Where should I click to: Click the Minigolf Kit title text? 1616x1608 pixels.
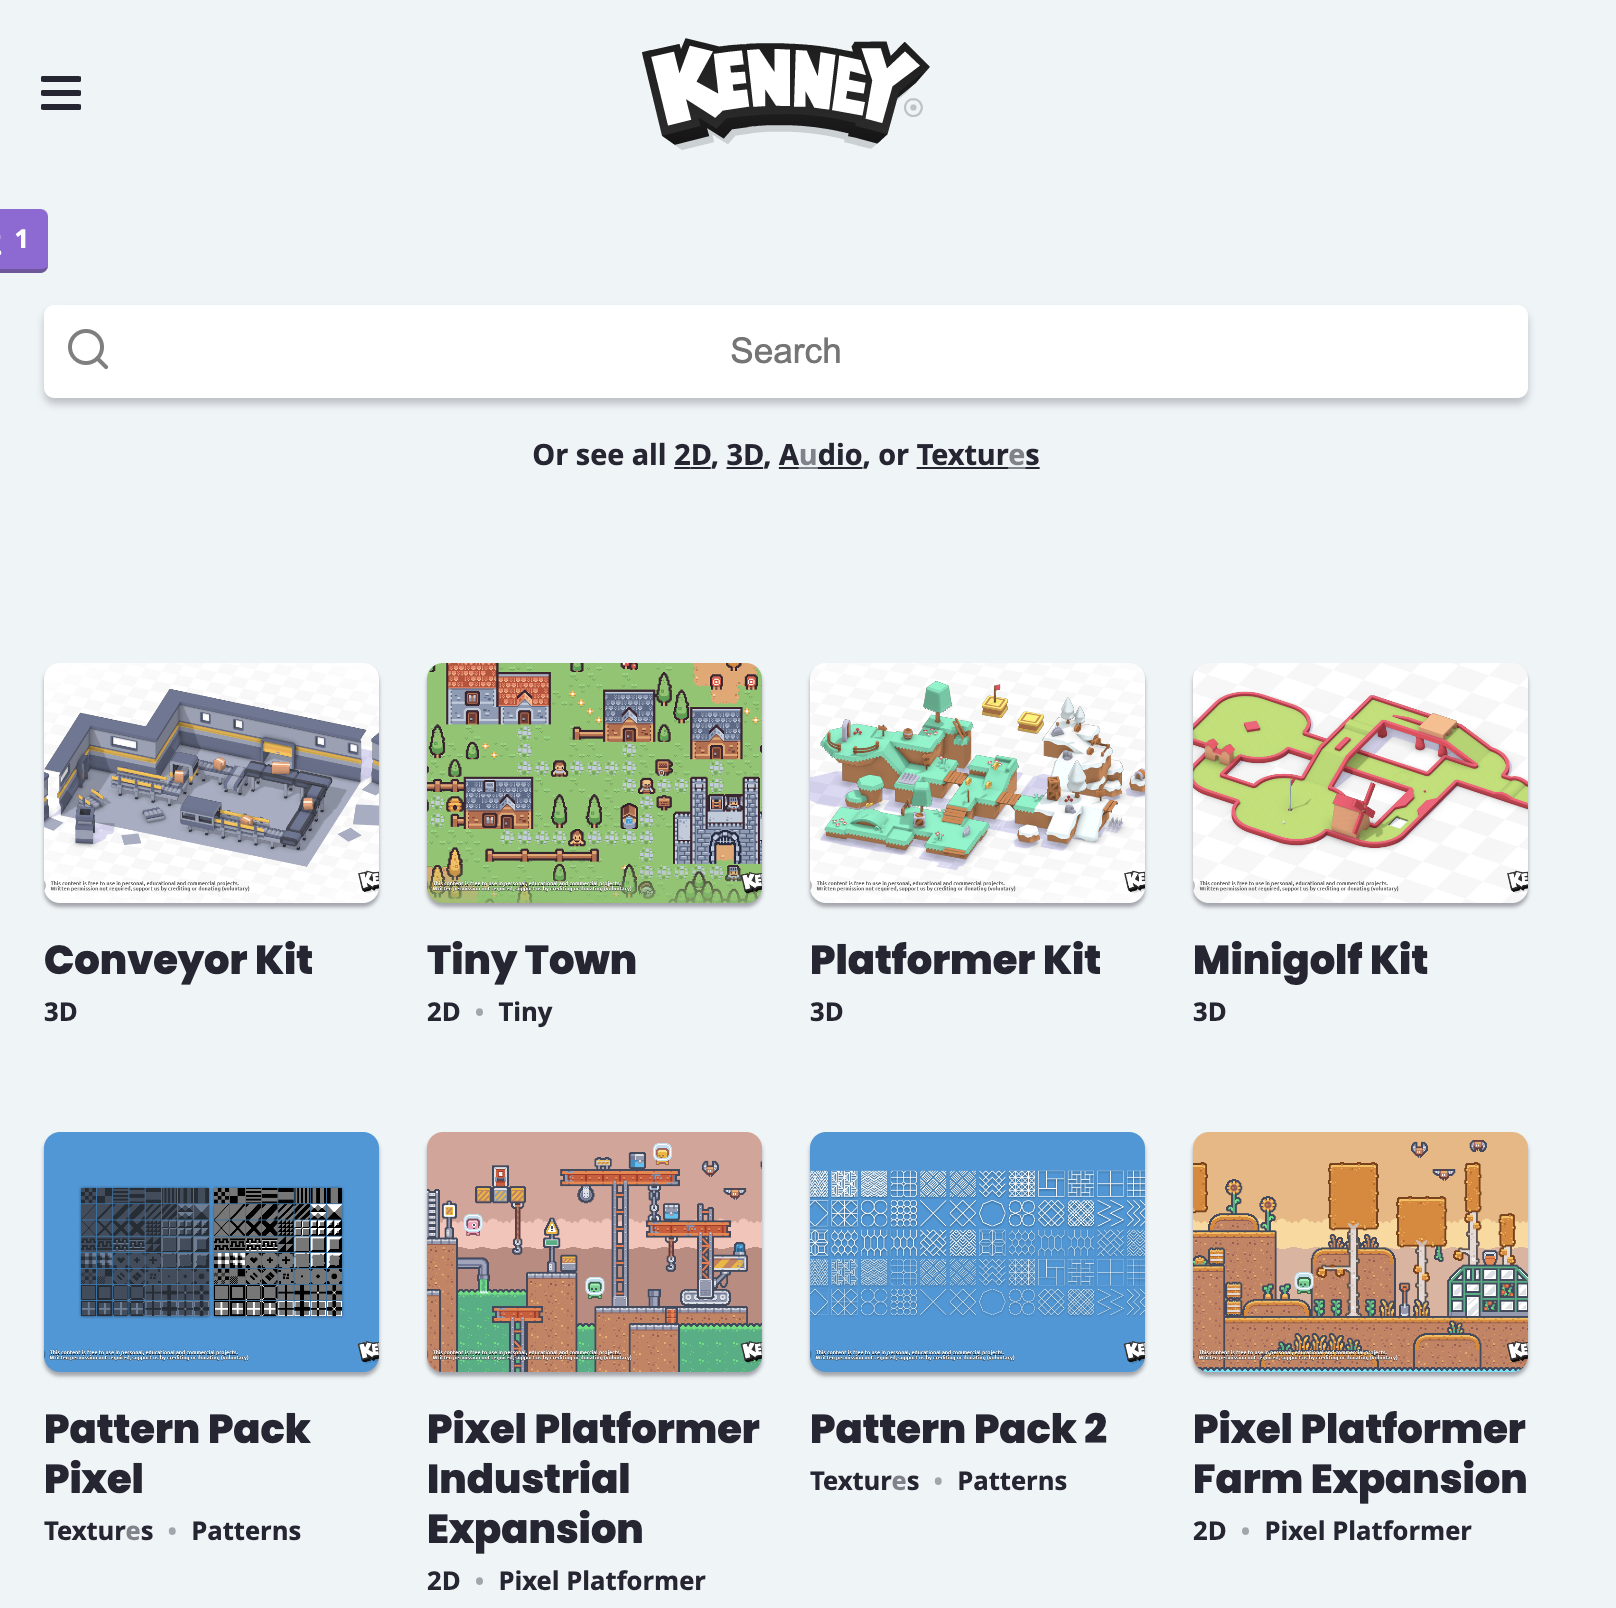tap(1310, 960)
